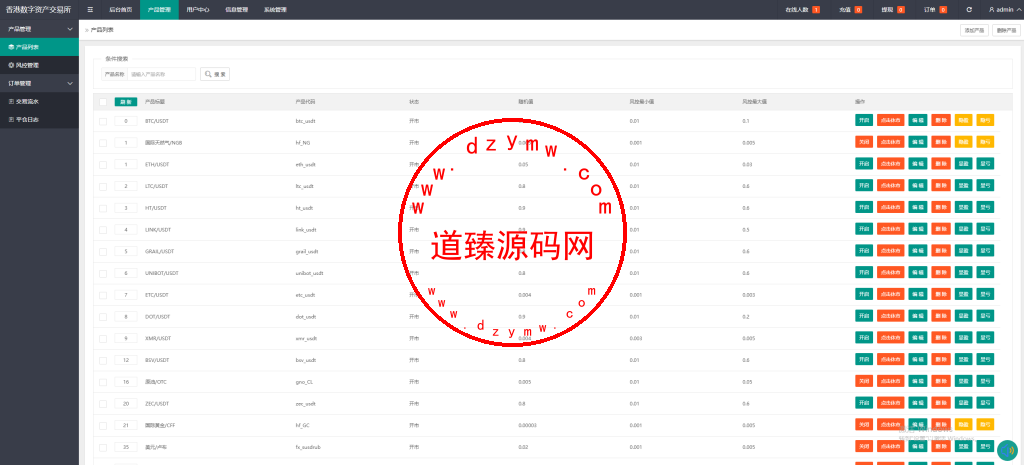Image resolution: width=1024 pixels, height=465 pixels.
Task: Click sort number field for BSV/USDT
Action: click(125, 360)
